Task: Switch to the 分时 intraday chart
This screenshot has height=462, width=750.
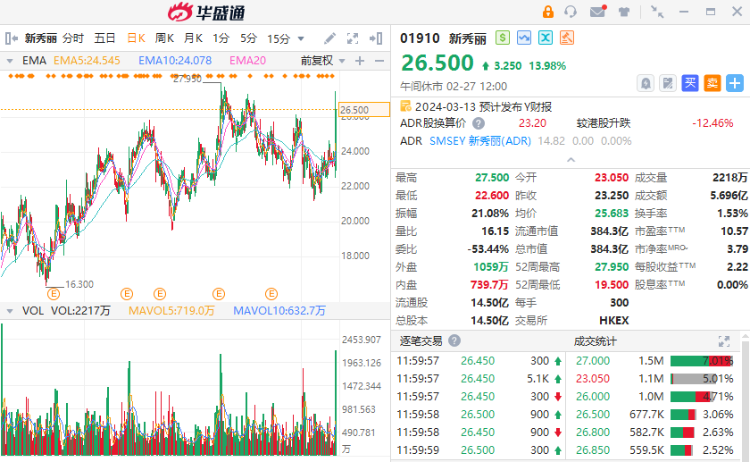Action: click(x=73, y=38)
